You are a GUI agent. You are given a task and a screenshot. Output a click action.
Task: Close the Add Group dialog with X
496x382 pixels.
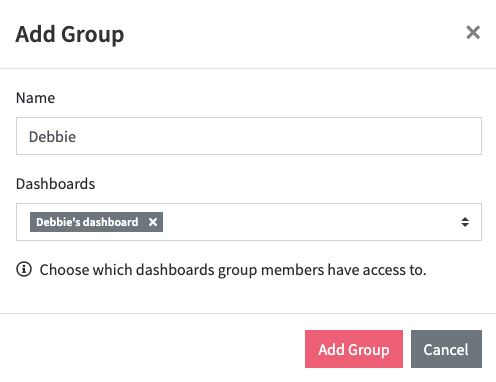[473, 33]
